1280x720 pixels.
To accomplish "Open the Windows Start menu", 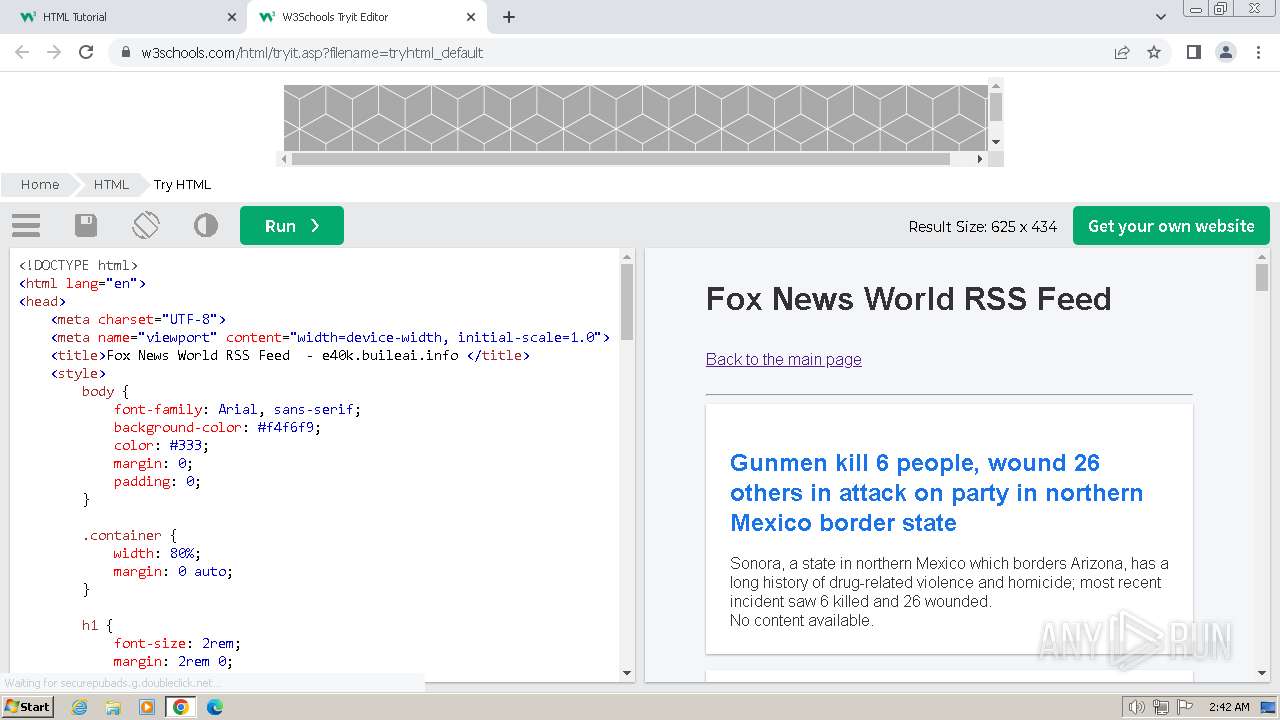I will (x=27, y=706).
